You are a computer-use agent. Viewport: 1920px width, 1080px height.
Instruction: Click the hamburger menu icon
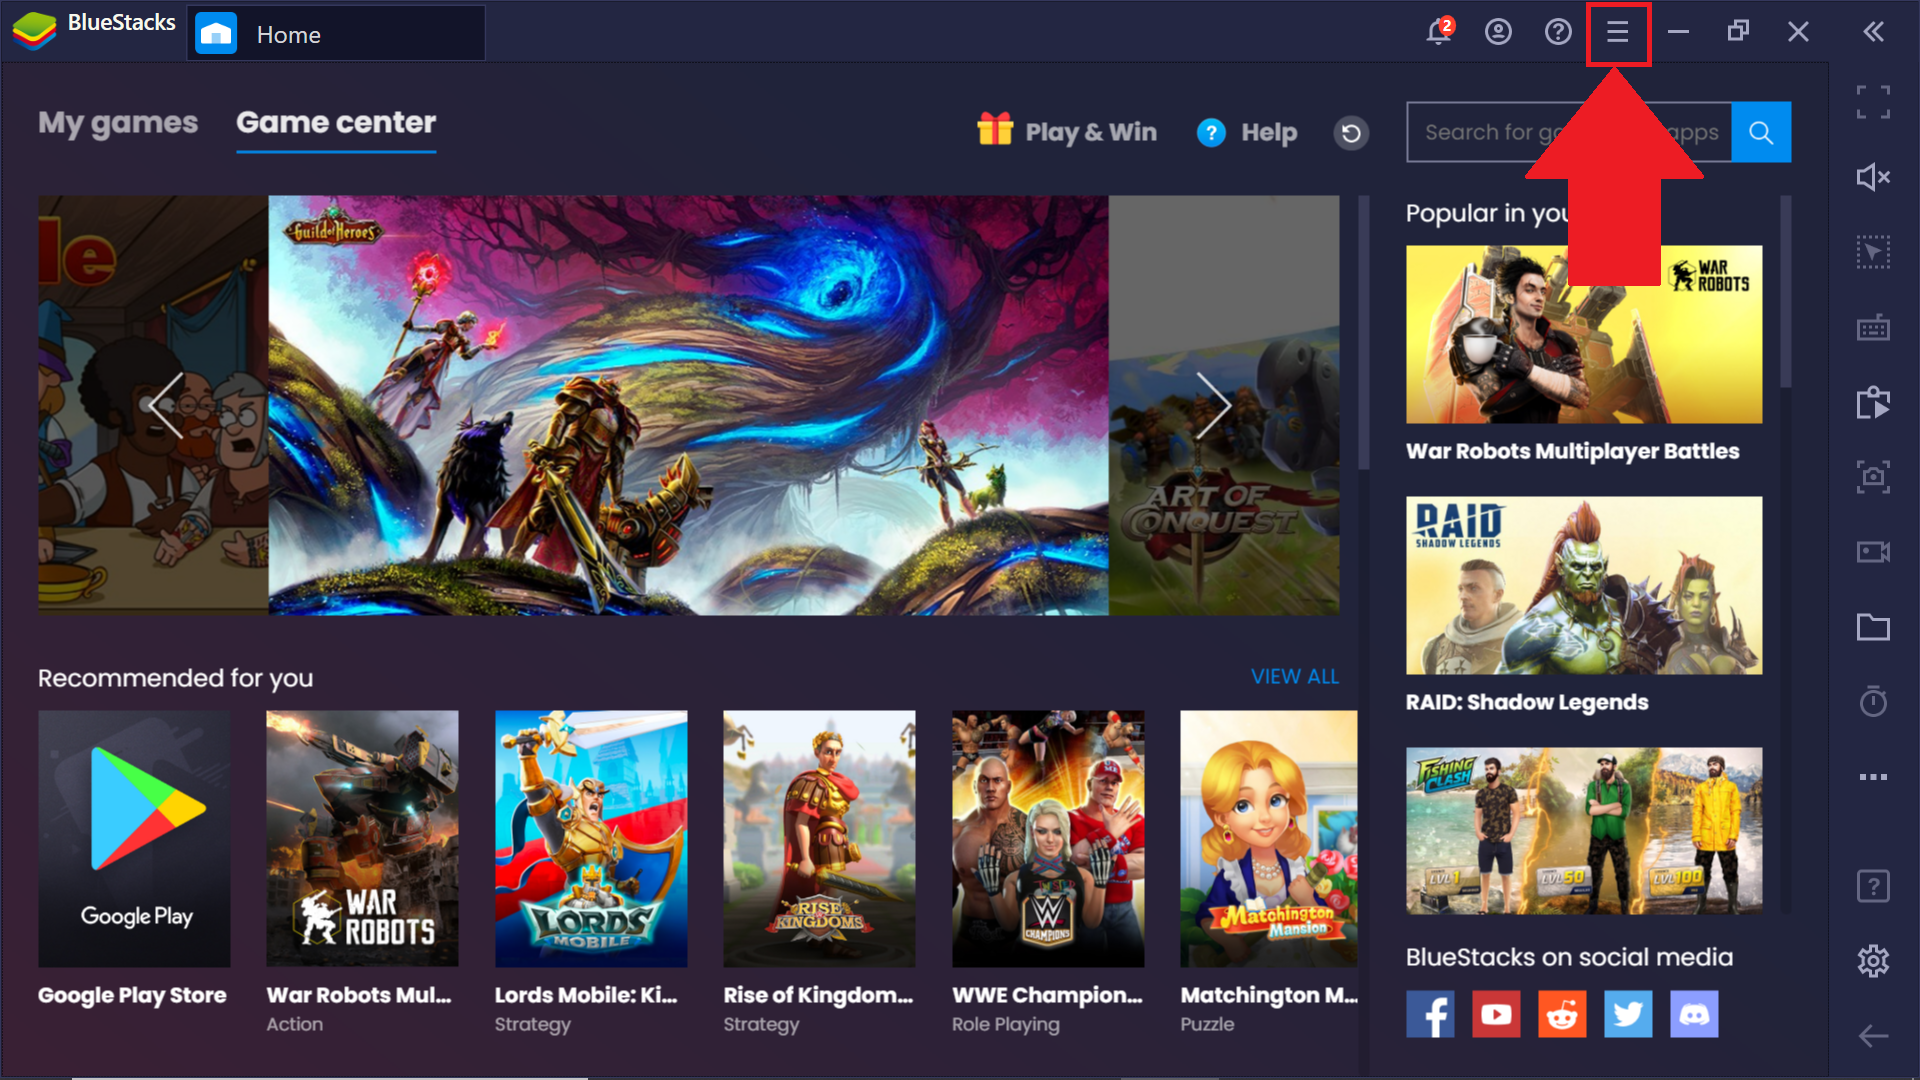tap(1617, 33)
